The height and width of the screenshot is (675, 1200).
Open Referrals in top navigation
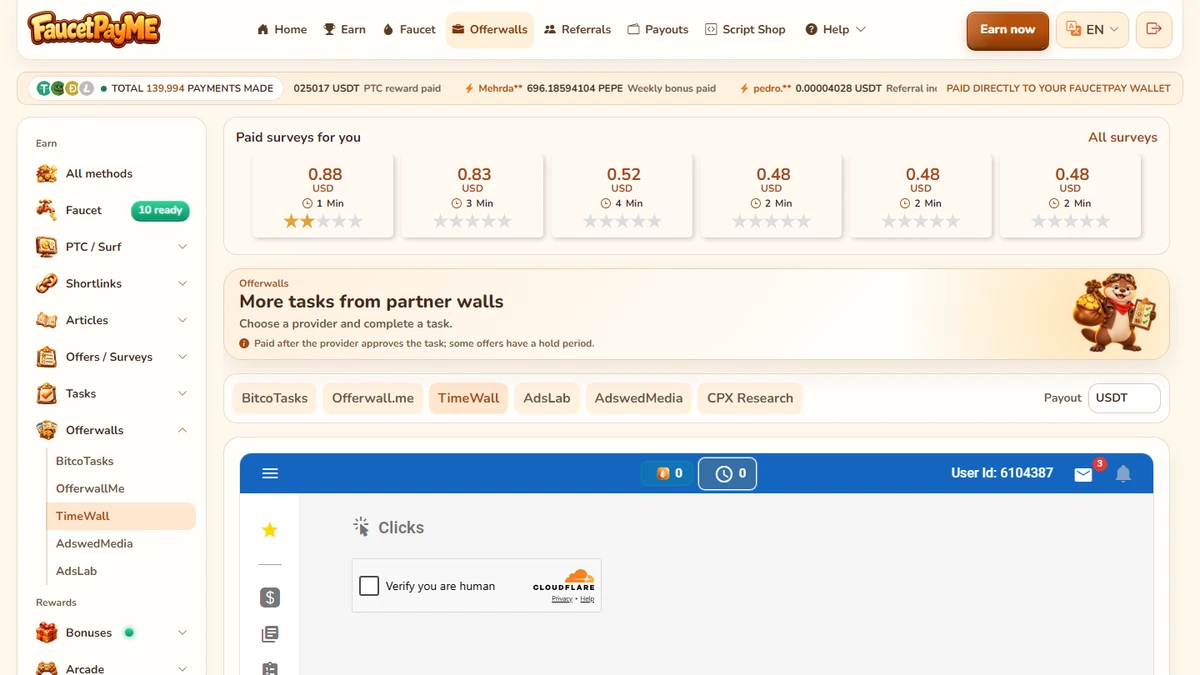pyautogui.click(x=578, y=29)
